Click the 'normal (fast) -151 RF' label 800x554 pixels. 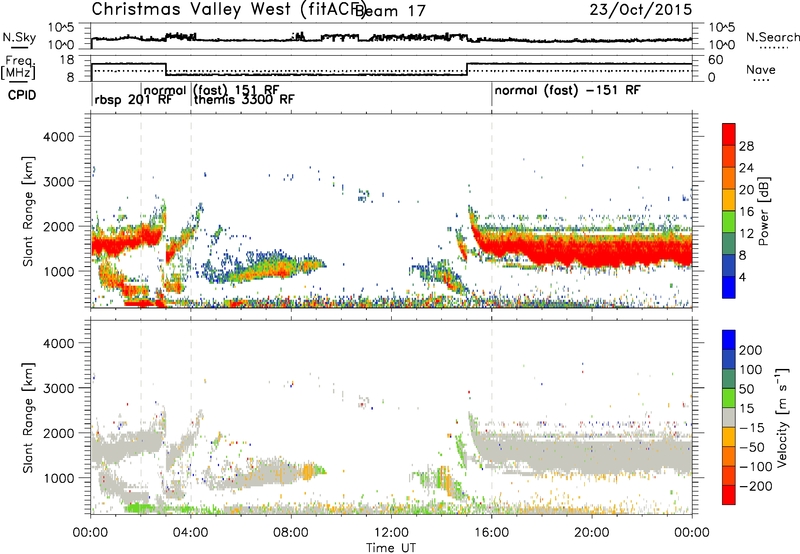click(x=567, y=91)
